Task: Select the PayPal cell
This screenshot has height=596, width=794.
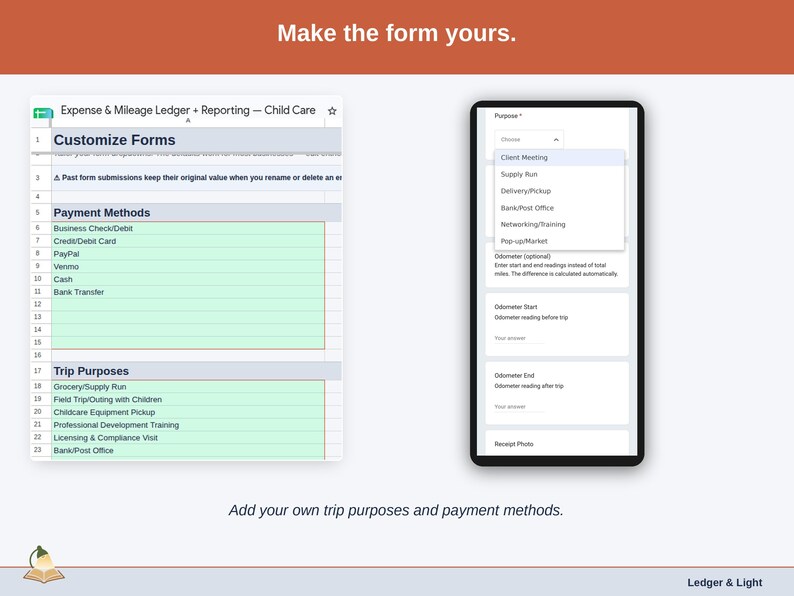Action: pos(188,254)
